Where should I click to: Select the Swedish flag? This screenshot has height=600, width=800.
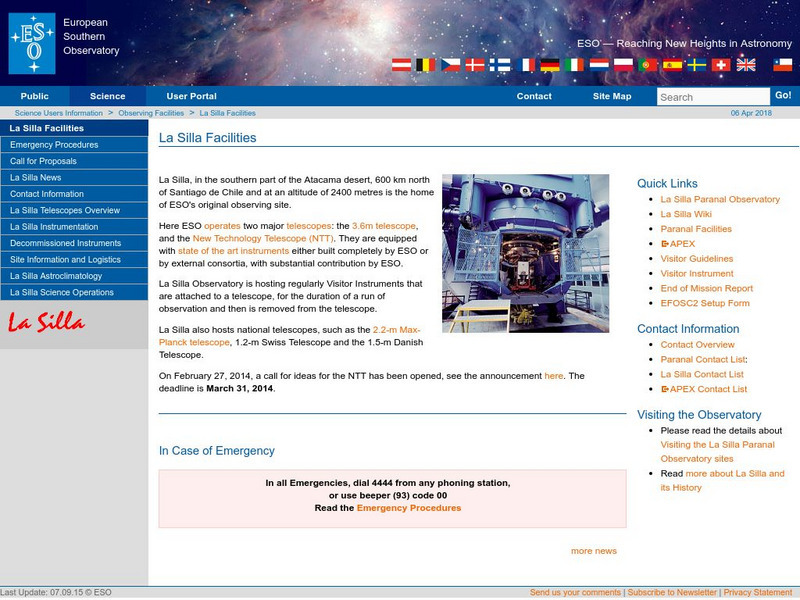click(697, 64)
